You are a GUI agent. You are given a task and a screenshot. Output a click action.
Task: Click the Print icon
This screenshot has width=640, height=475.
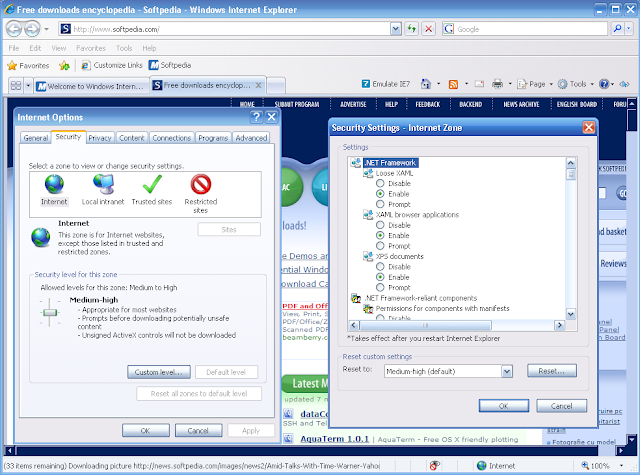point(497,84)
